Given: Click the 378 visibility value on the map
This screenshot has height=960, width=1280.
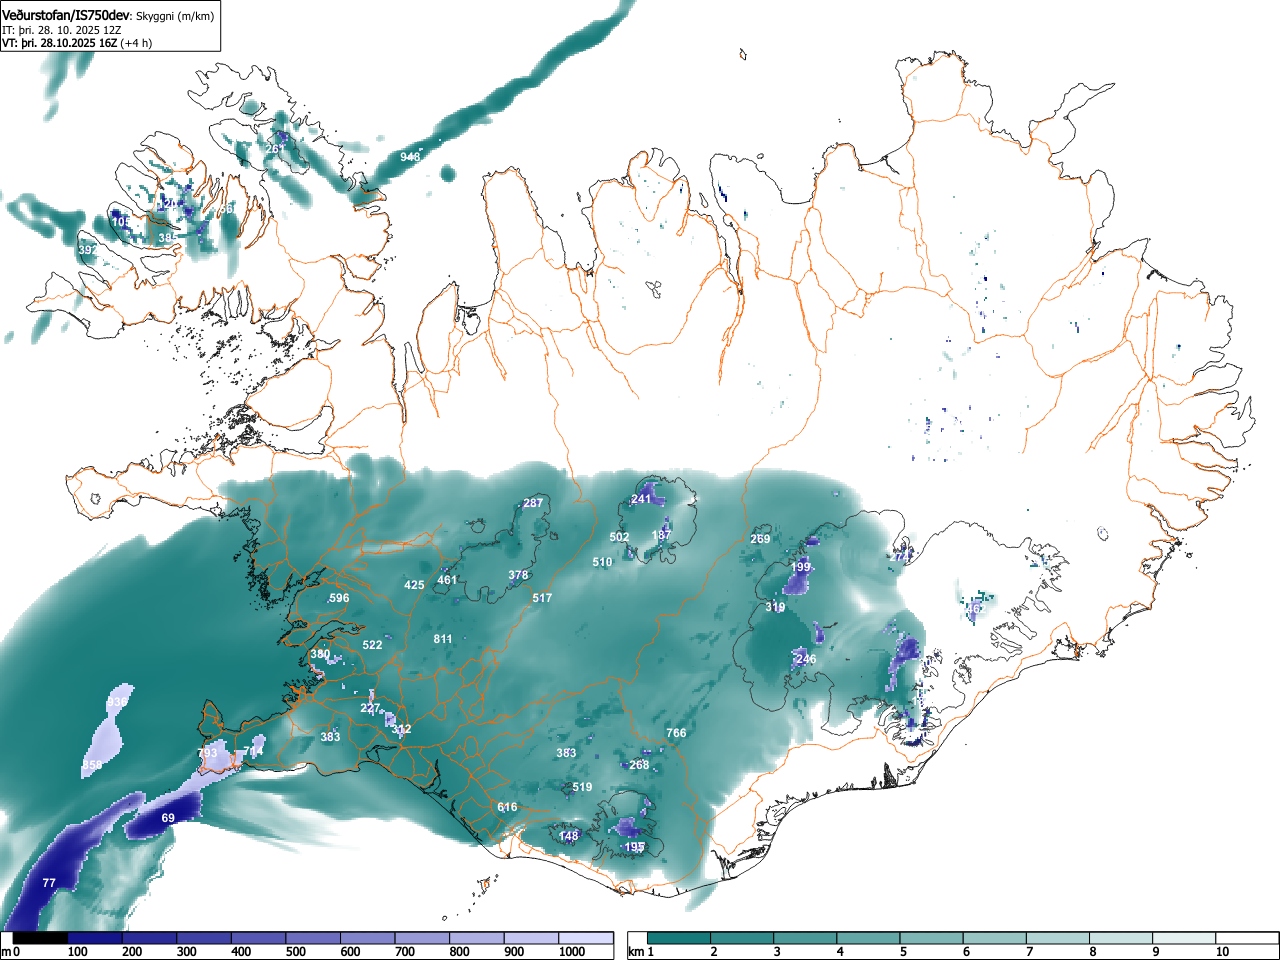Looking at the screenshot, I should coord(518,575).
